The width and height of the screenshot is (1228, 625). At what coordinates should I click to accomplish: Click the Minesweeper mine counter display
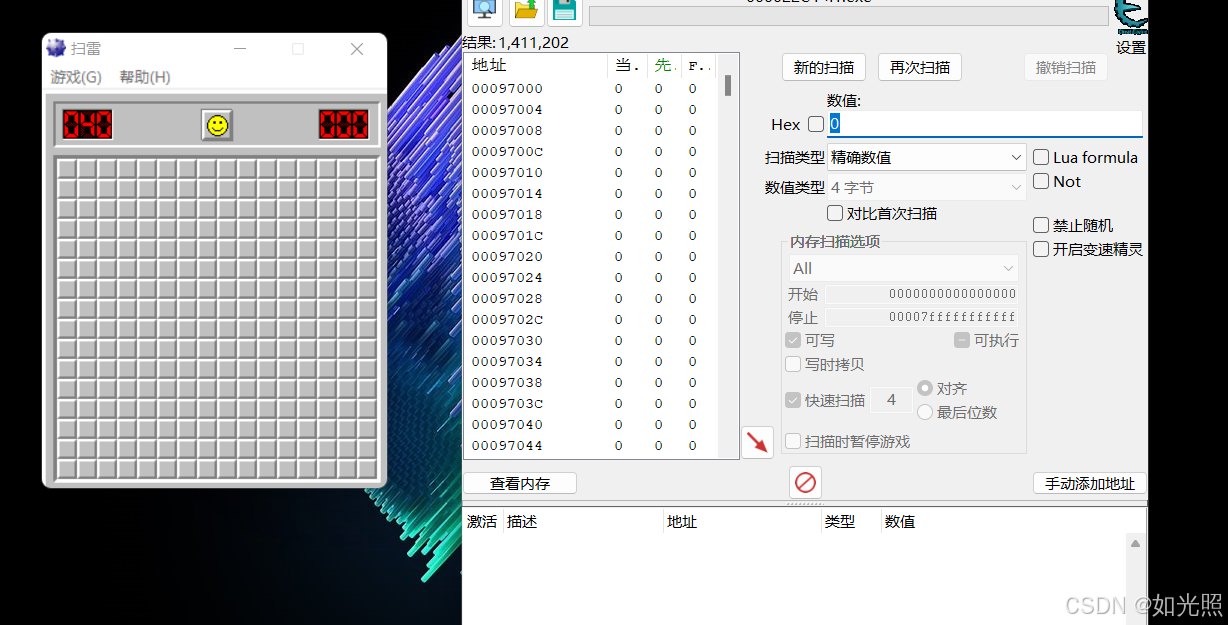pyautogui.click(x=88, y=125)
